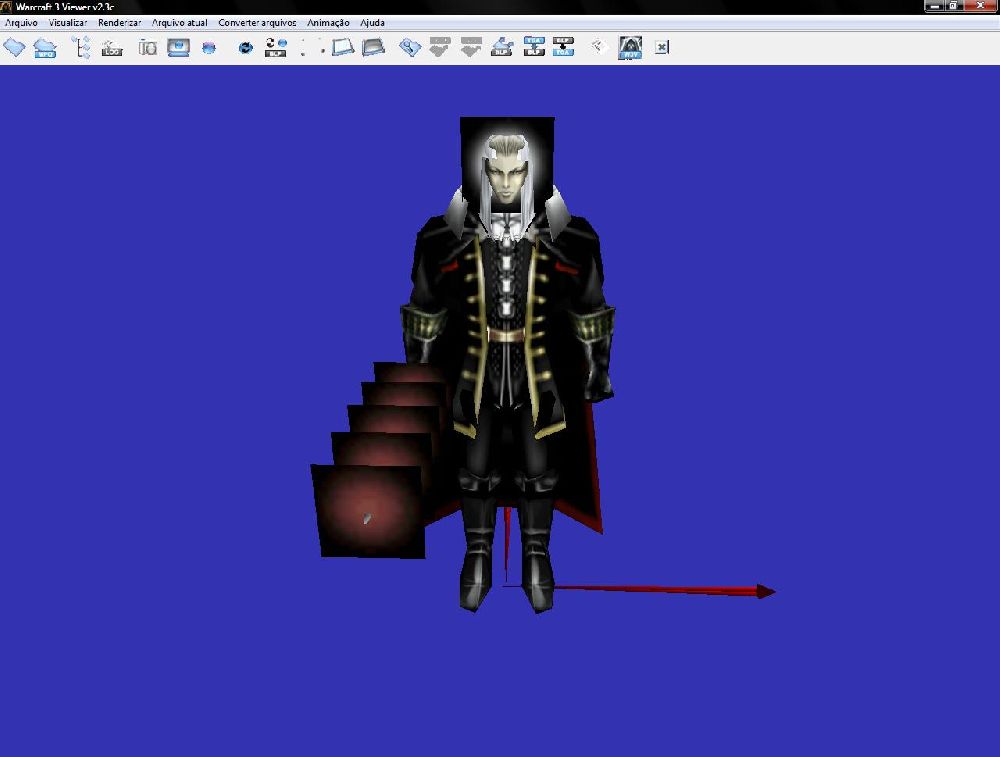Viewport: 1000px width, 757px height.
Task: Click the blue monitor display icon
Action: [178, 48]
